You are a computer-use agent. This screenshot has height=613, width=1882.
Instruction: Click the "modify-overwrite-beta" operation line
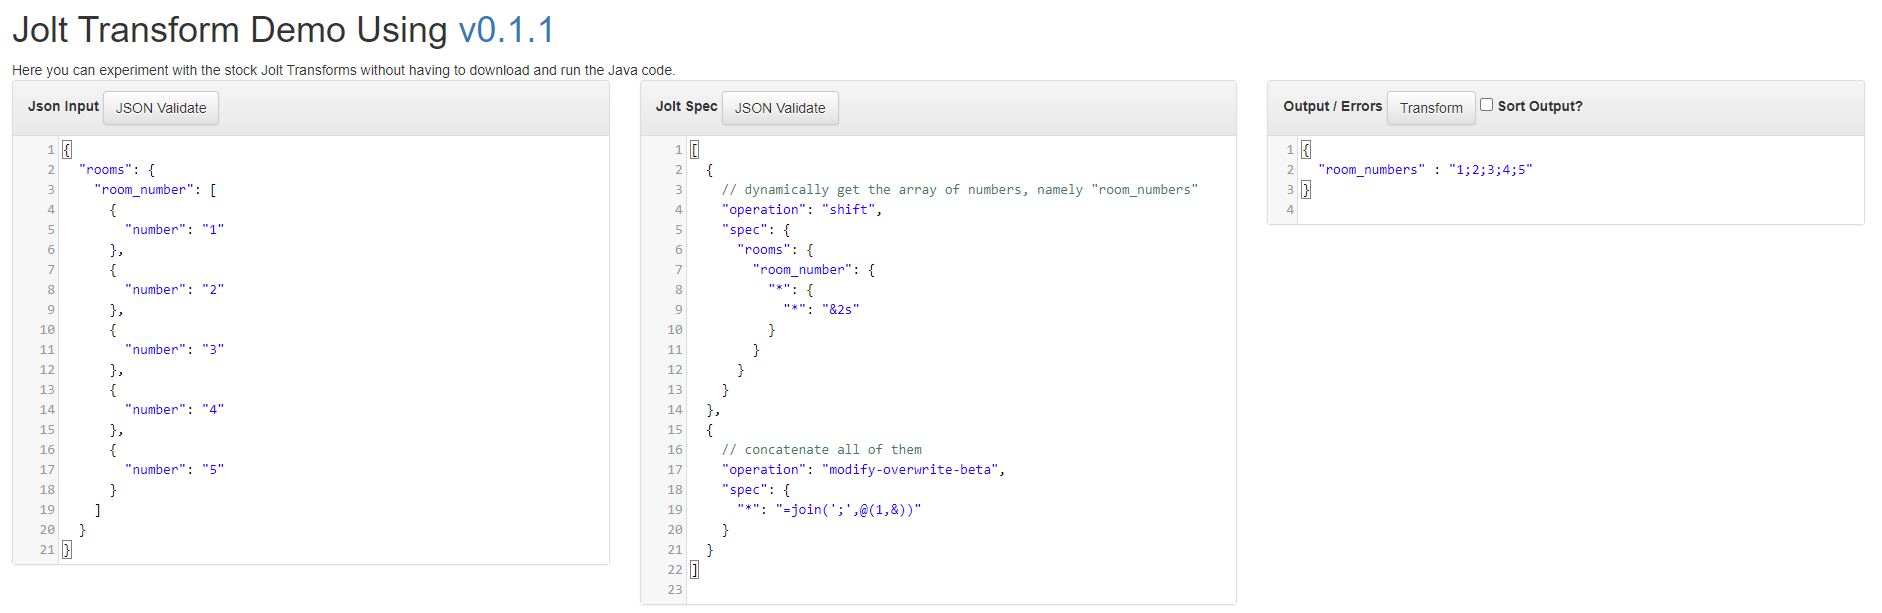click(x=863, y=470)
